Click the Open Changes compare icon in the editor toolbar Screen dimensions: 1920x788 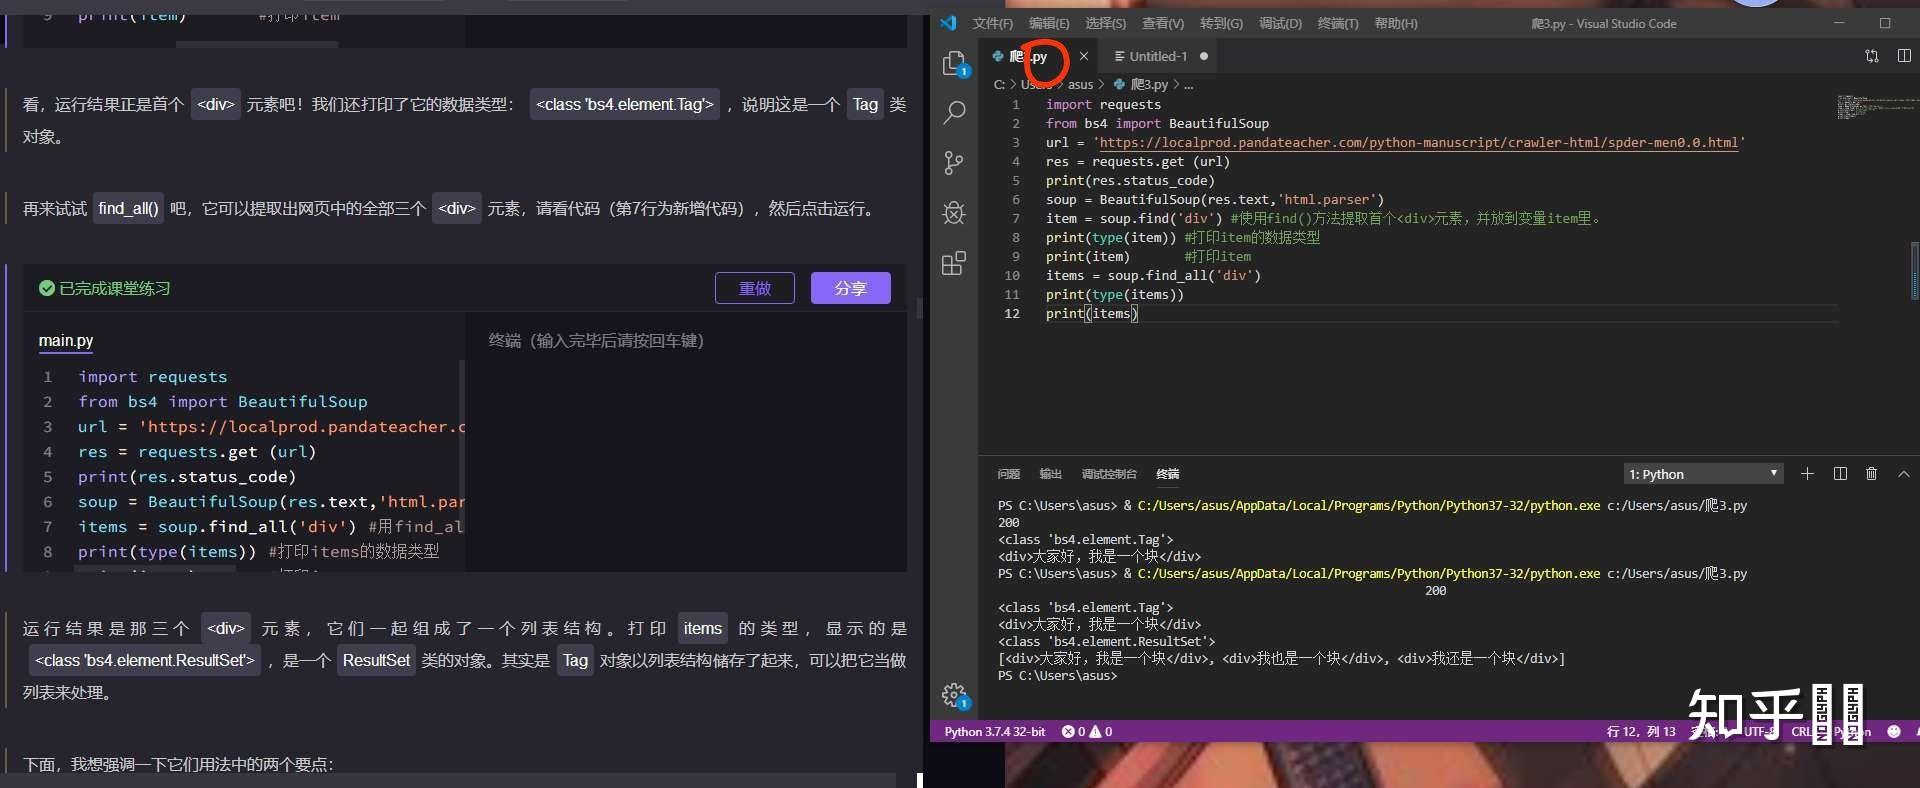[x=1872, y=56]
